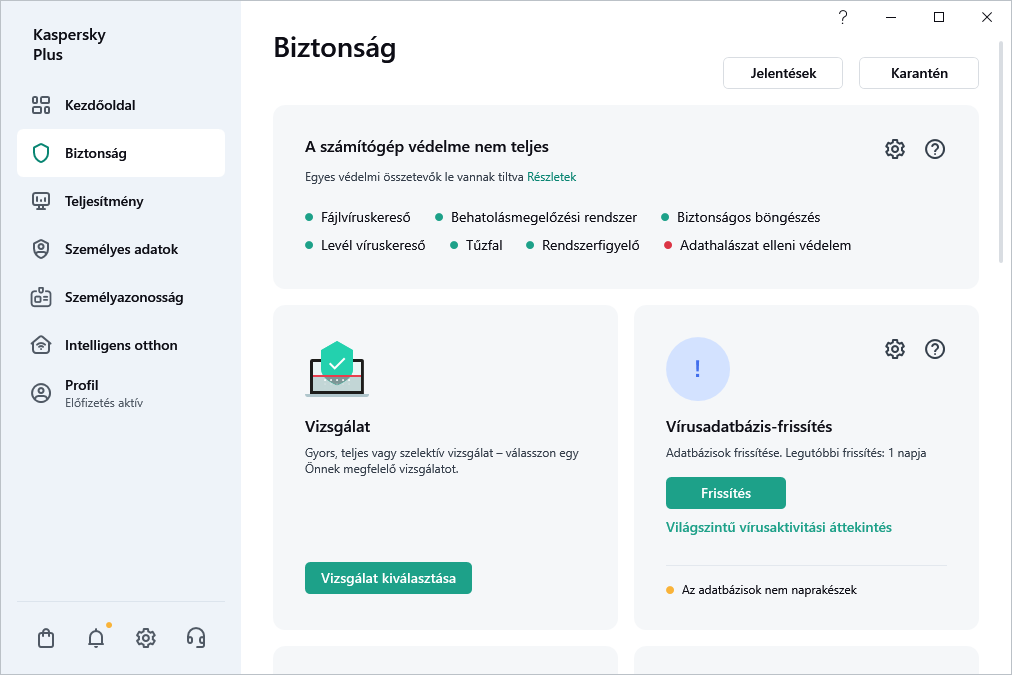
Task: Open settings gear in bottom sidebar
Action: (x=146, y=638)
